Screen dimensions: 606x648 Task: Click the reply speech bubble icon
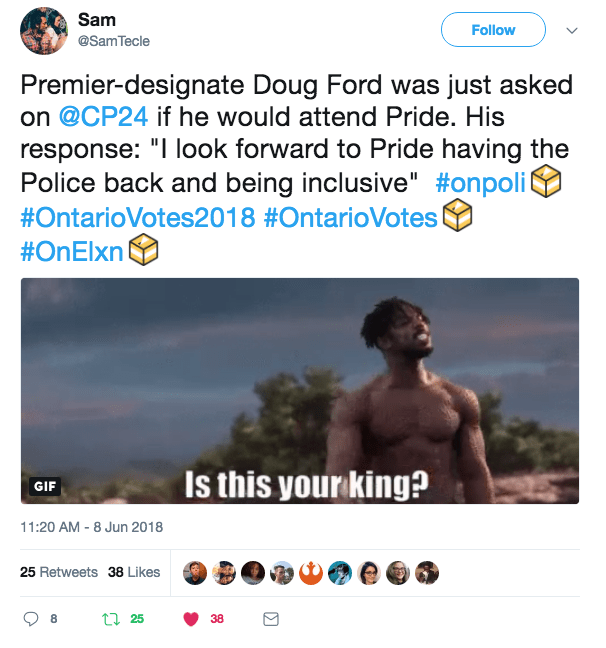tap(33, 619)
